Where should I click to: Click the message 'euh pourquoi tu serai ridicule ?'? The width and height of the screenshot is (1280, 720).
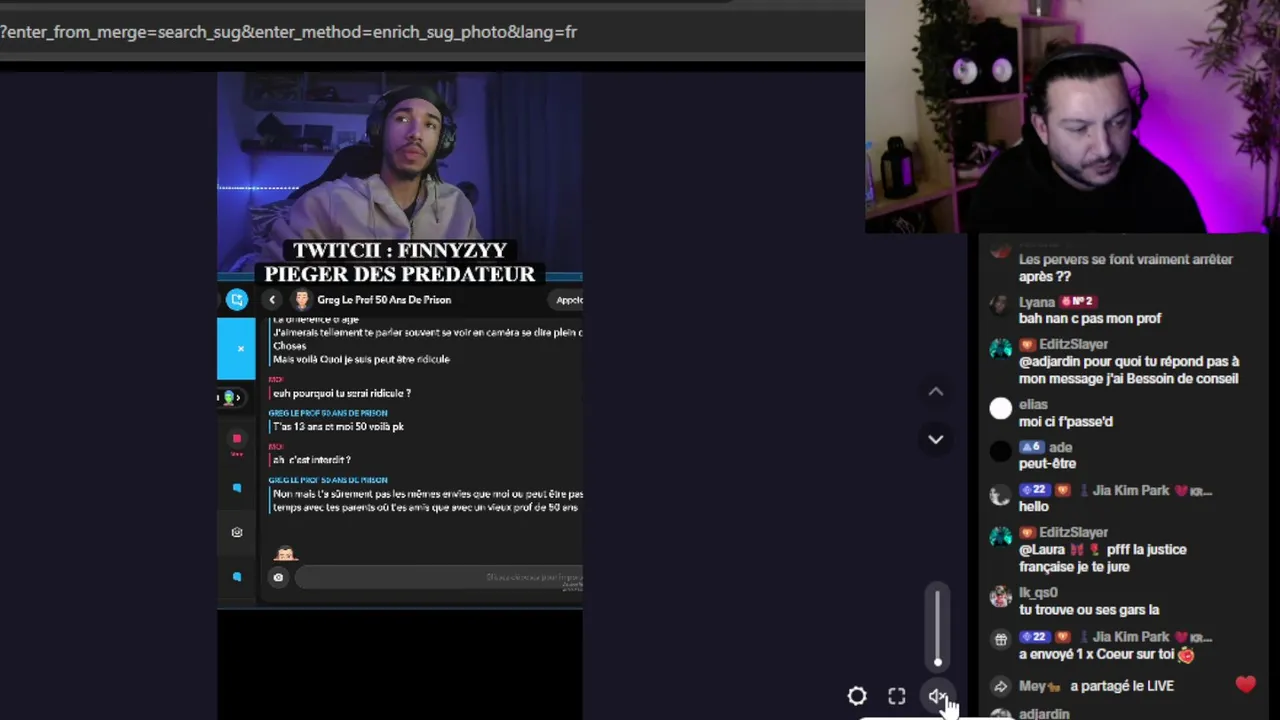point(342,393)
